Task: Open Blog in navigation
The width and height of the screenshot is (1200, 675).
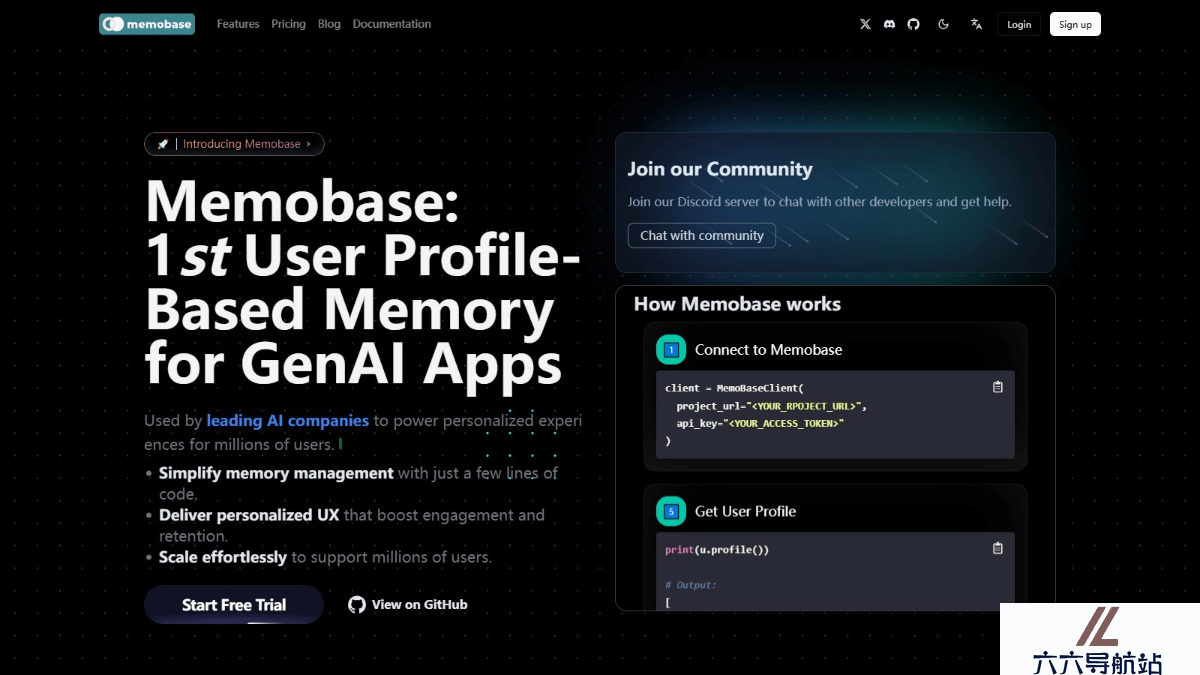Action: click(x=329, y=24)
